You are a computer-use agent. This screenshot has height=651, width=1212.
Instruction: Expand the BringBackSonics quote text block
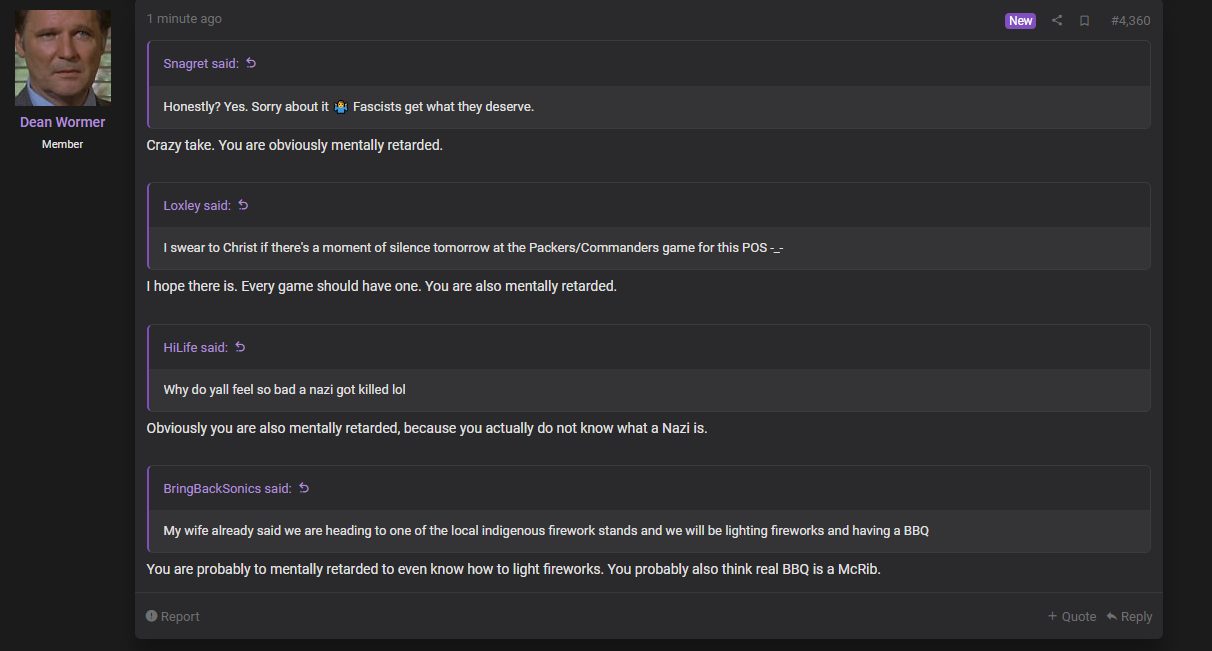pyautogui.click(x=649, y=531)
